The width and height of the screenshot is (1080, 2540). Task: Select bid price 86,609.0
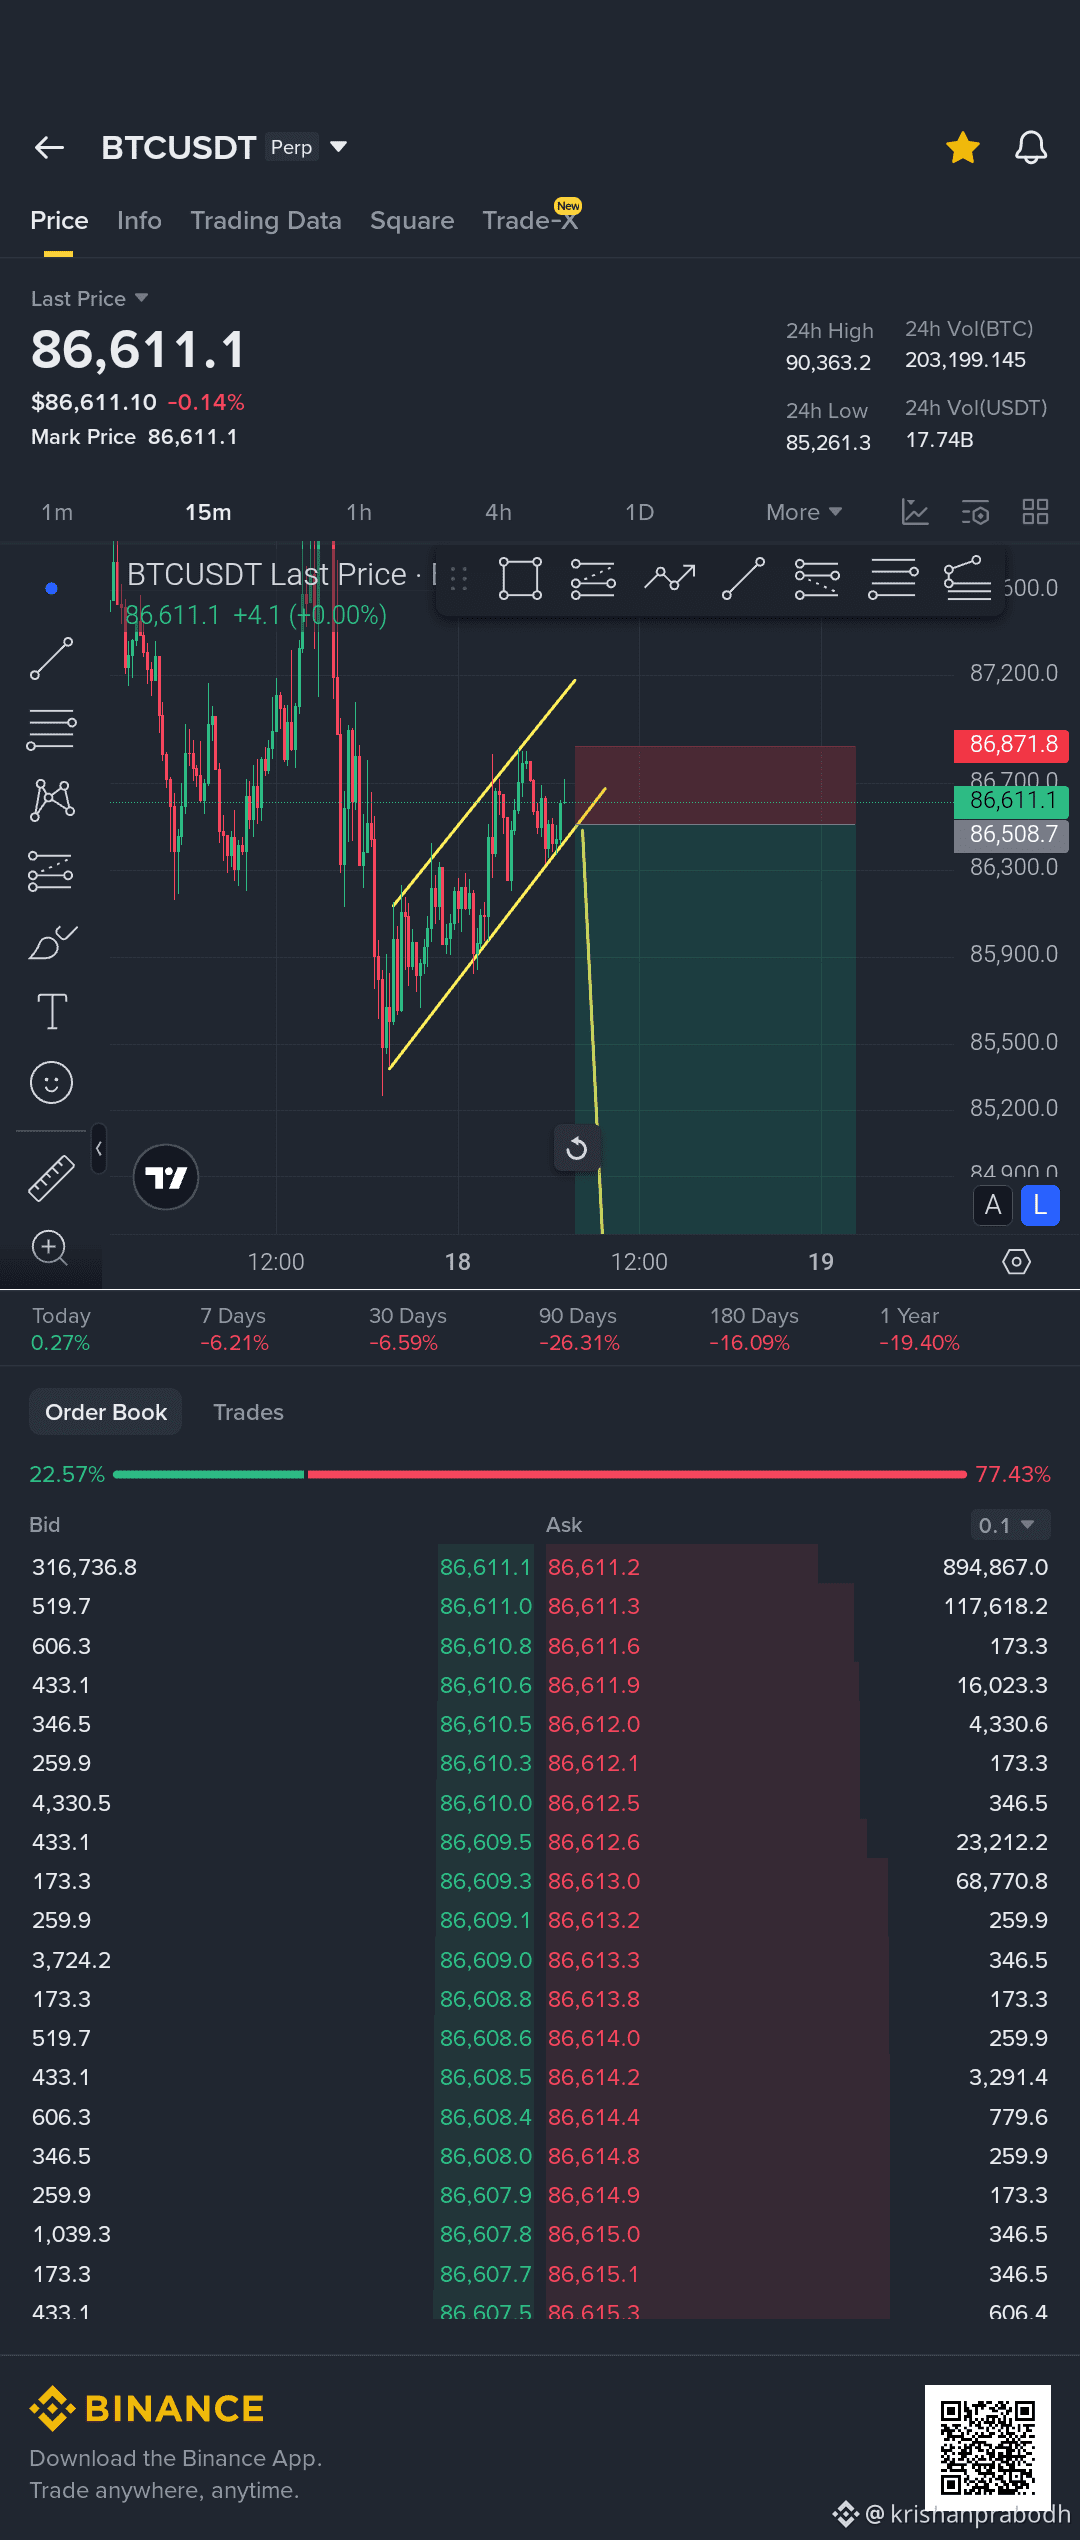click(x=485, y=1960)
